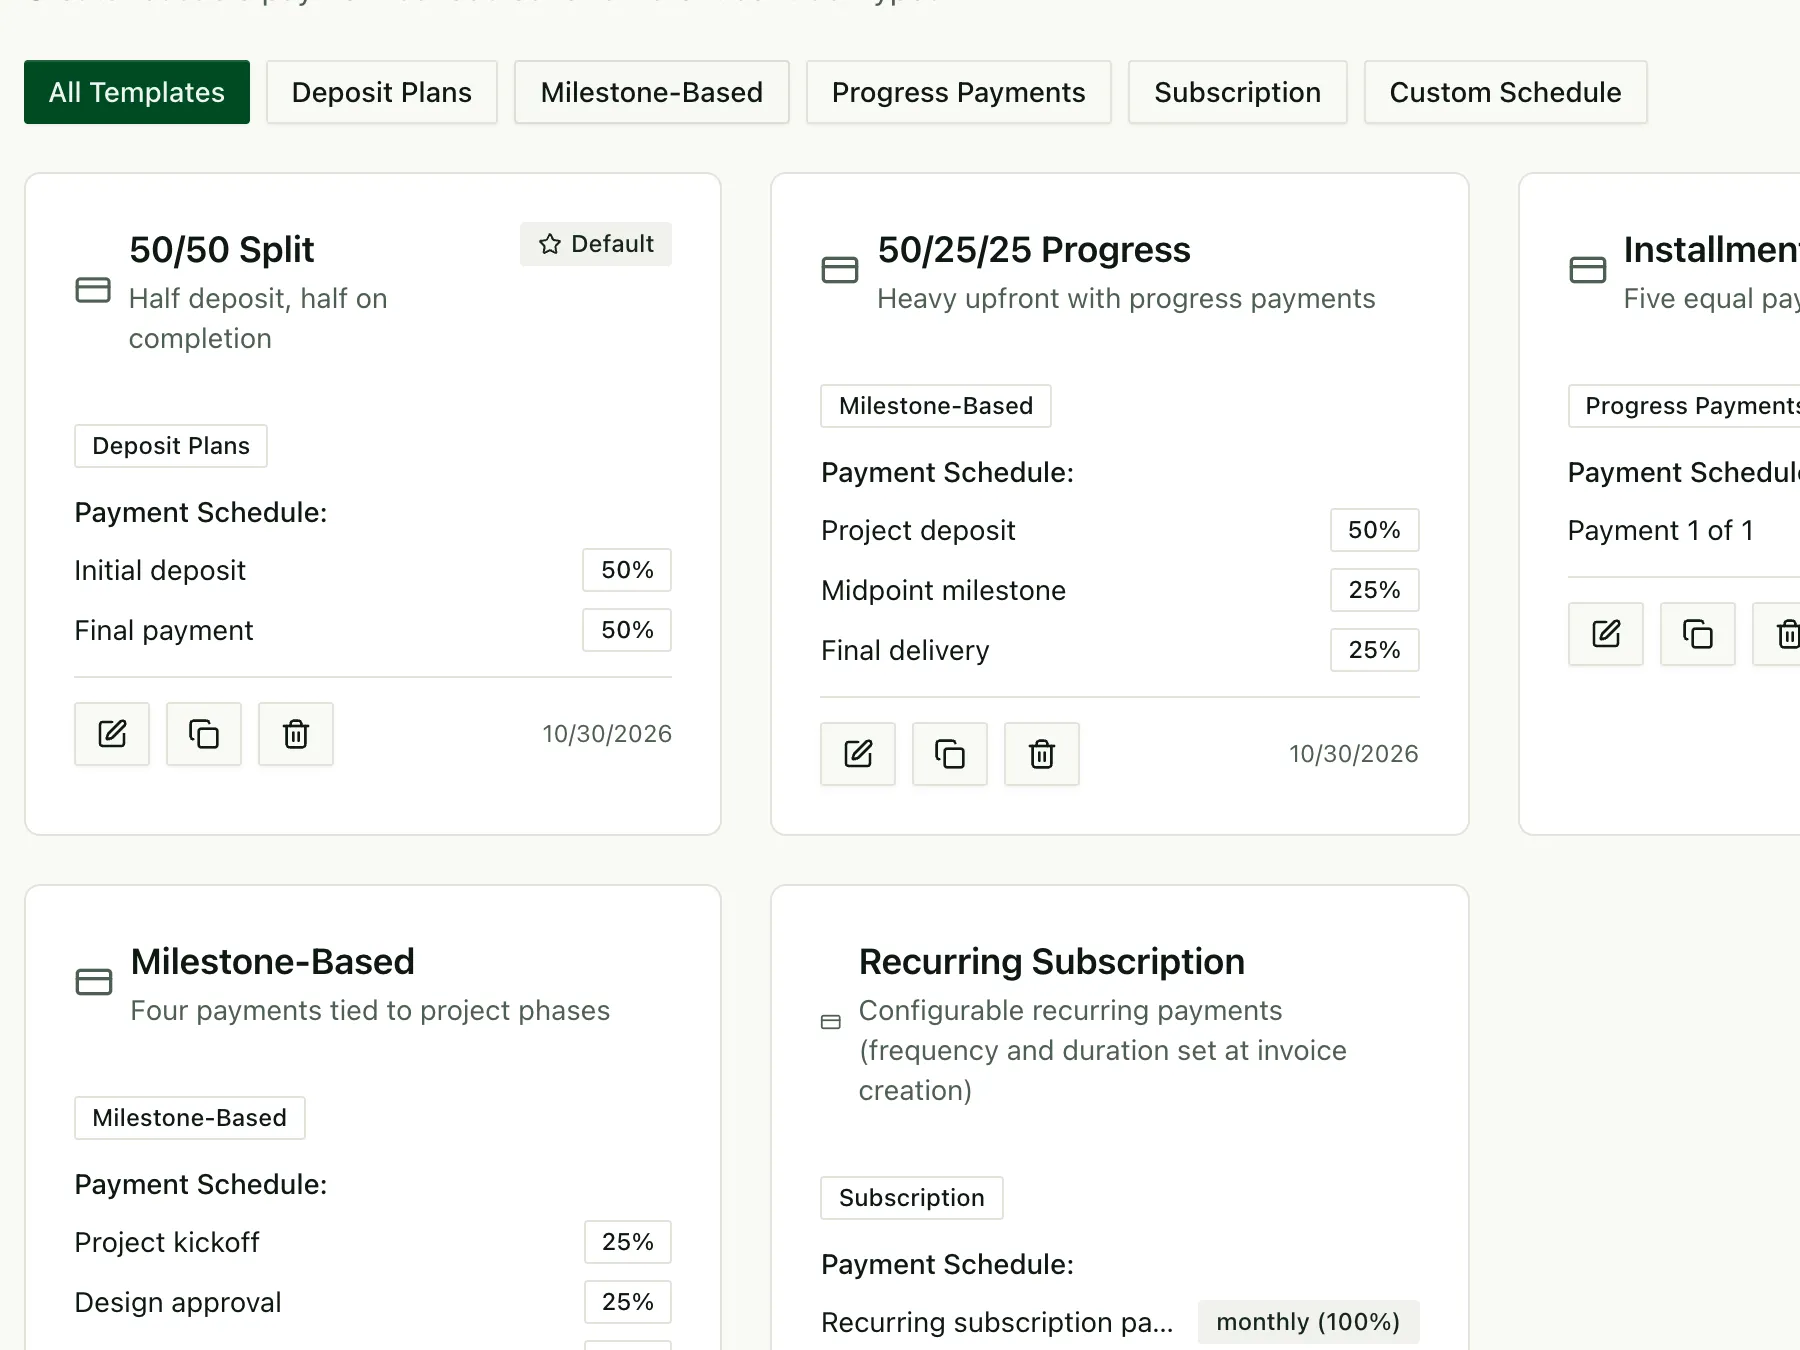Viewport: 1800px width, 1350px height.
Task: Select the All Templates tab
Action: 137,92
